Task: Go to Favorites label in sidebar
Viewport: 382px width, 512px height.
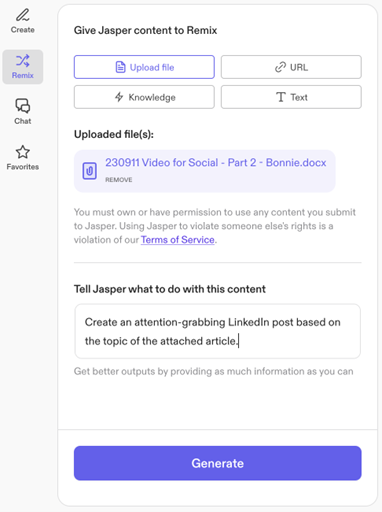Action: tap(23, 167)
